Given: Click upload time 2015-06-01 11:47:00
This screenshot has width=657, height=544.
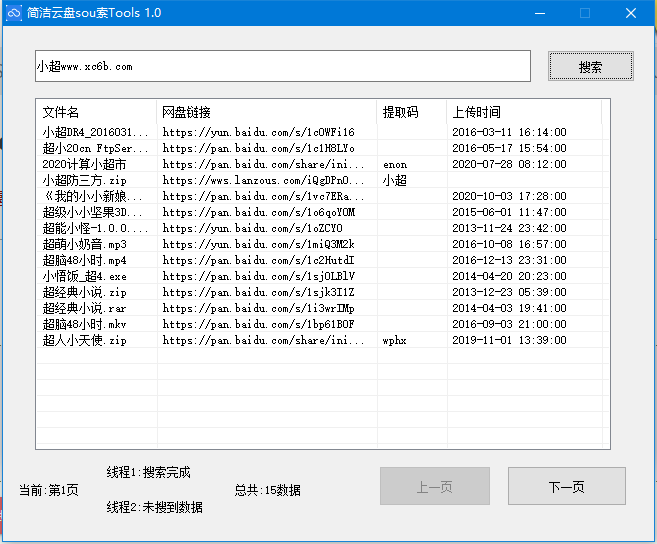Looking at the screenshot, I should tap(509, 212).
